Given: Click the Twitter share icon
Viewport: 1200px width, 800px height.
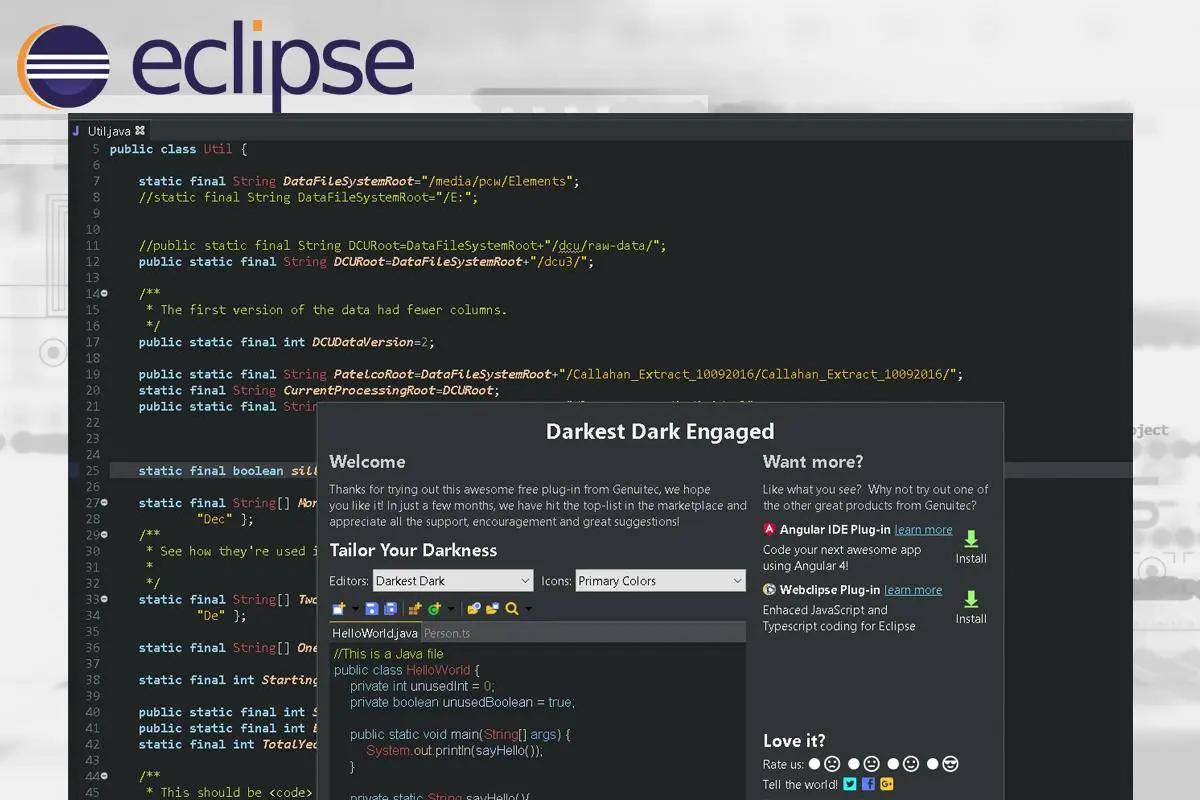Looking at the screenshot, I should (850, 784).
